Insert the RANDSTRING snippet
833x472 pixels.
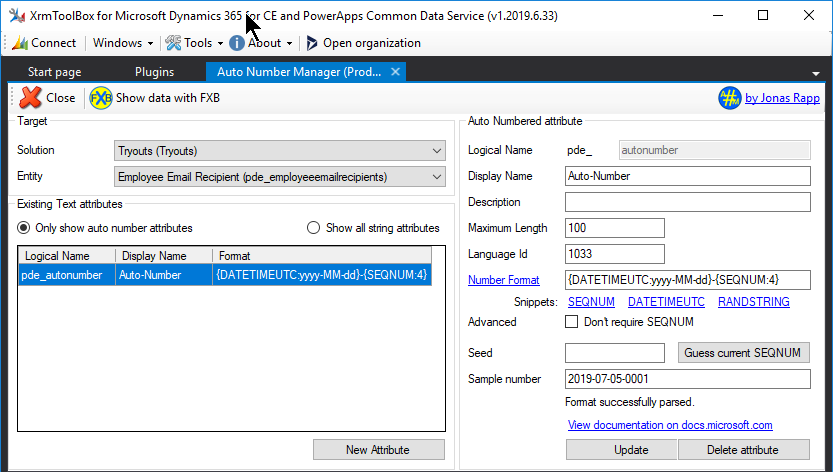[754, 302]
